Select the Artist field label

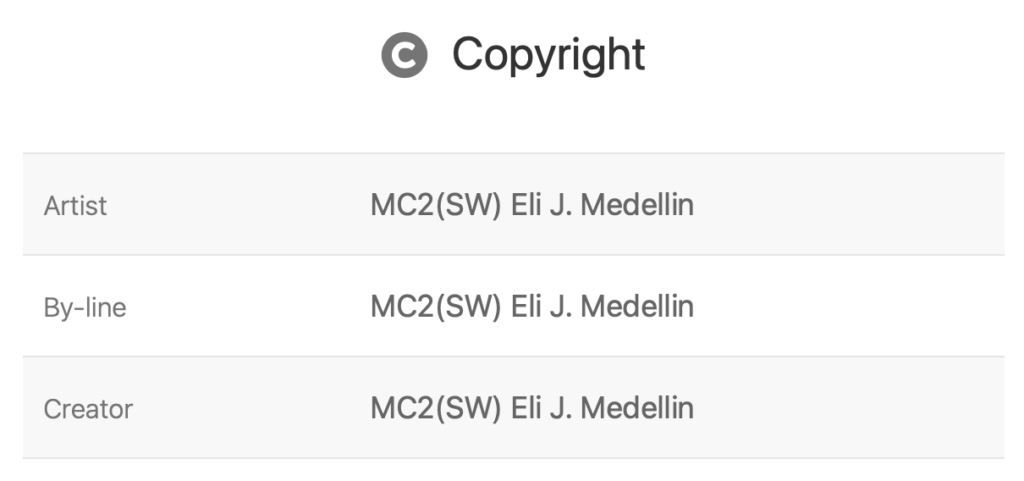click(75, 206)
